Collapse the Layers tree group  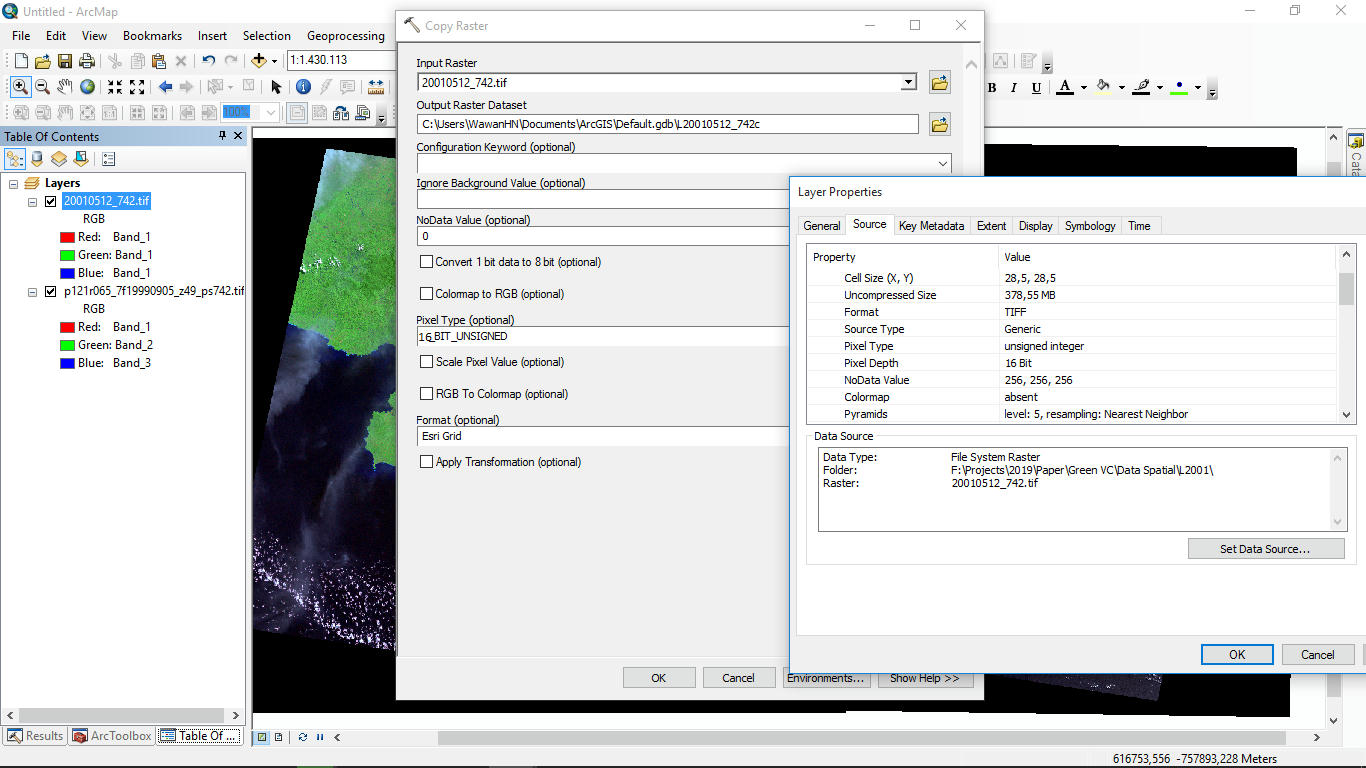click(14, 183)
